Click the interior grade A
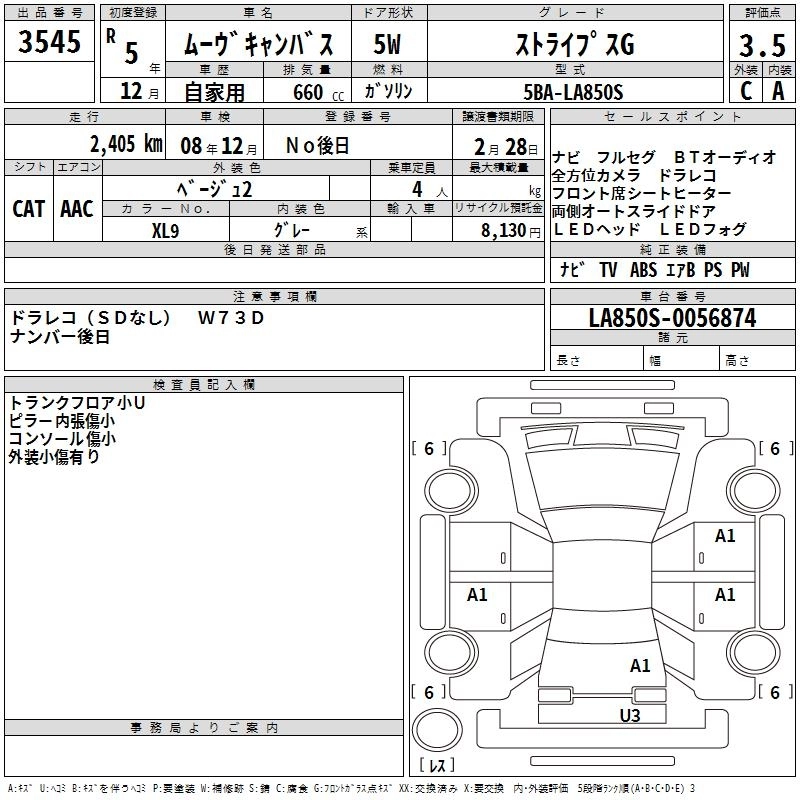This screenshot has height=800, width=800. [x=778, y=91]
